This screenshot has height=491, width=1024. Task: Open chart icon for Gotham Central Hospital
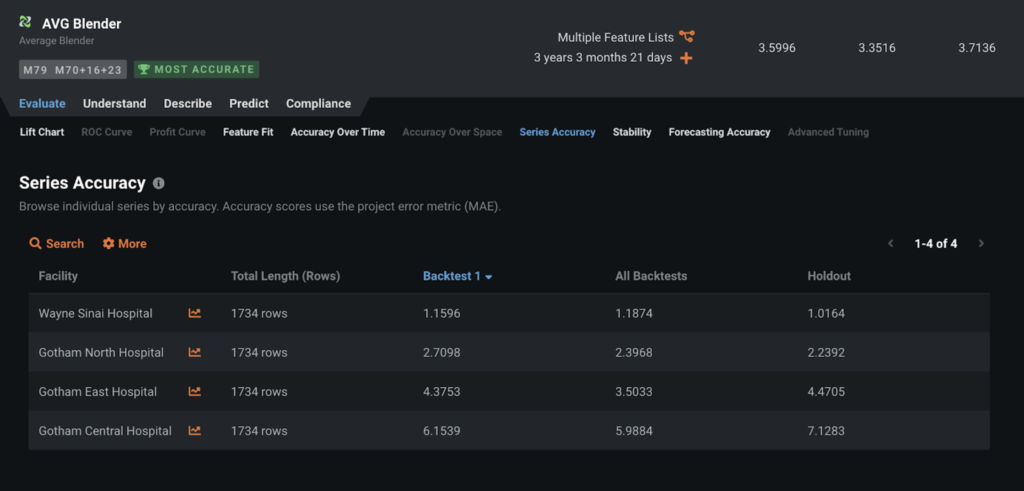[x=195, y=431]
